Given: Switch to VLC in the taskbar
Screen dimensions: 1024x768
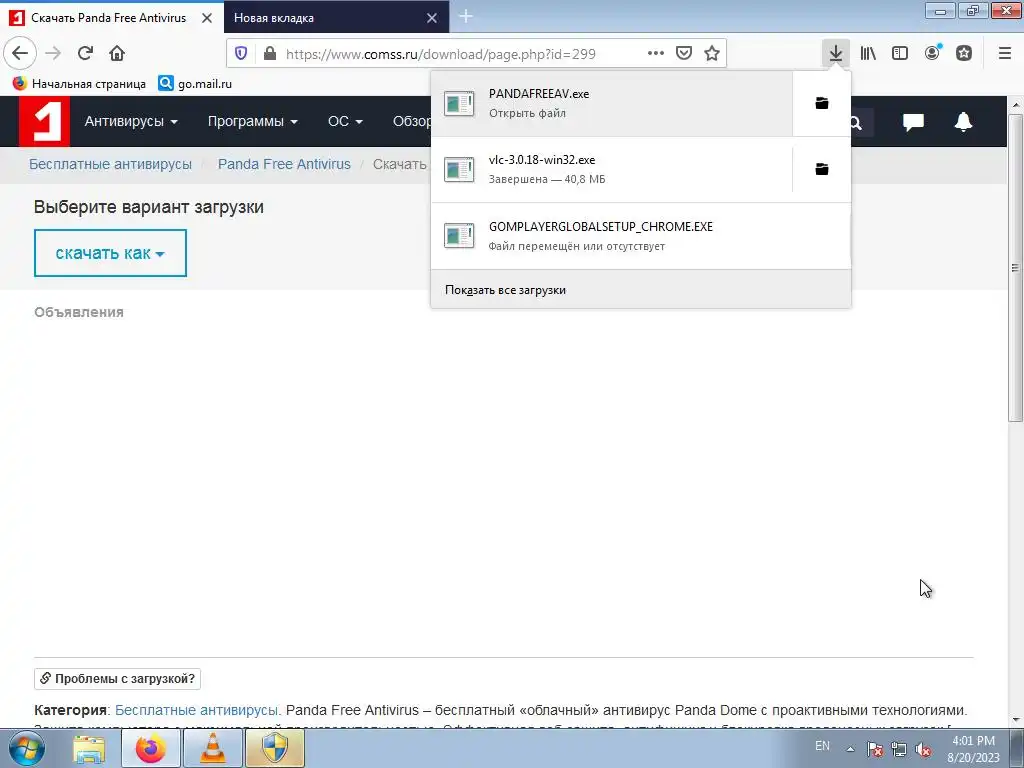Looking at the screenshot, I should [213, 748].
